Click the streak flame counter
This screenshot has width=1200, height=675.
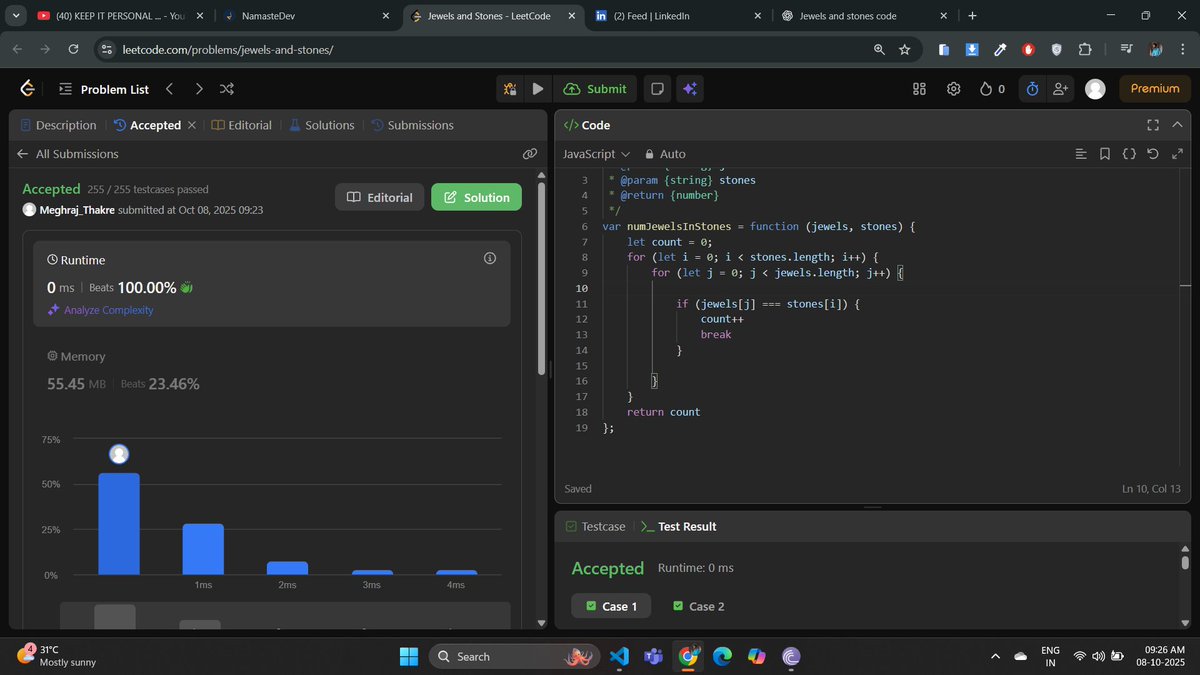pos(993,89)
